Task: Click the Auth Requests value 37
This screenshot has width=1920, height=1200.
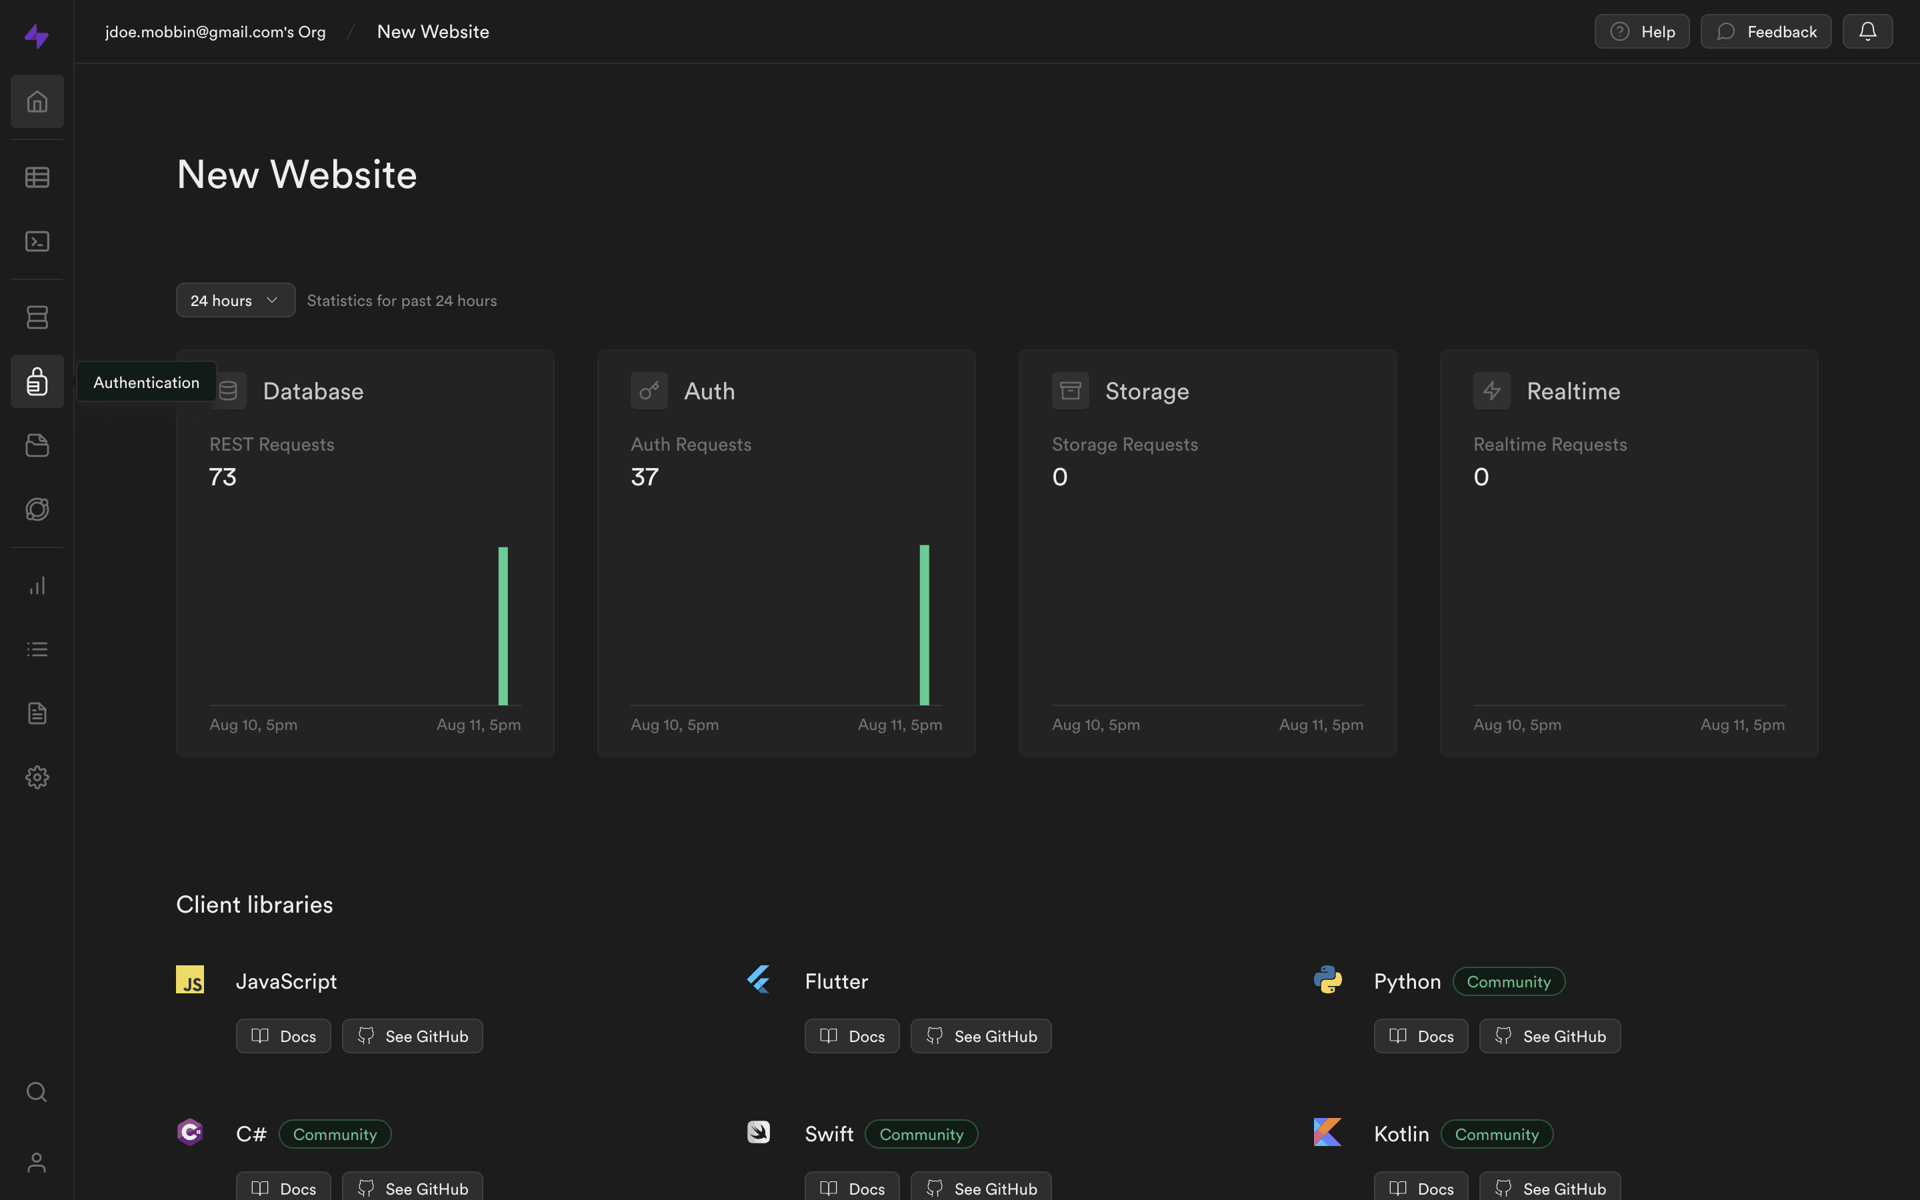Action: tap(645, 477)
